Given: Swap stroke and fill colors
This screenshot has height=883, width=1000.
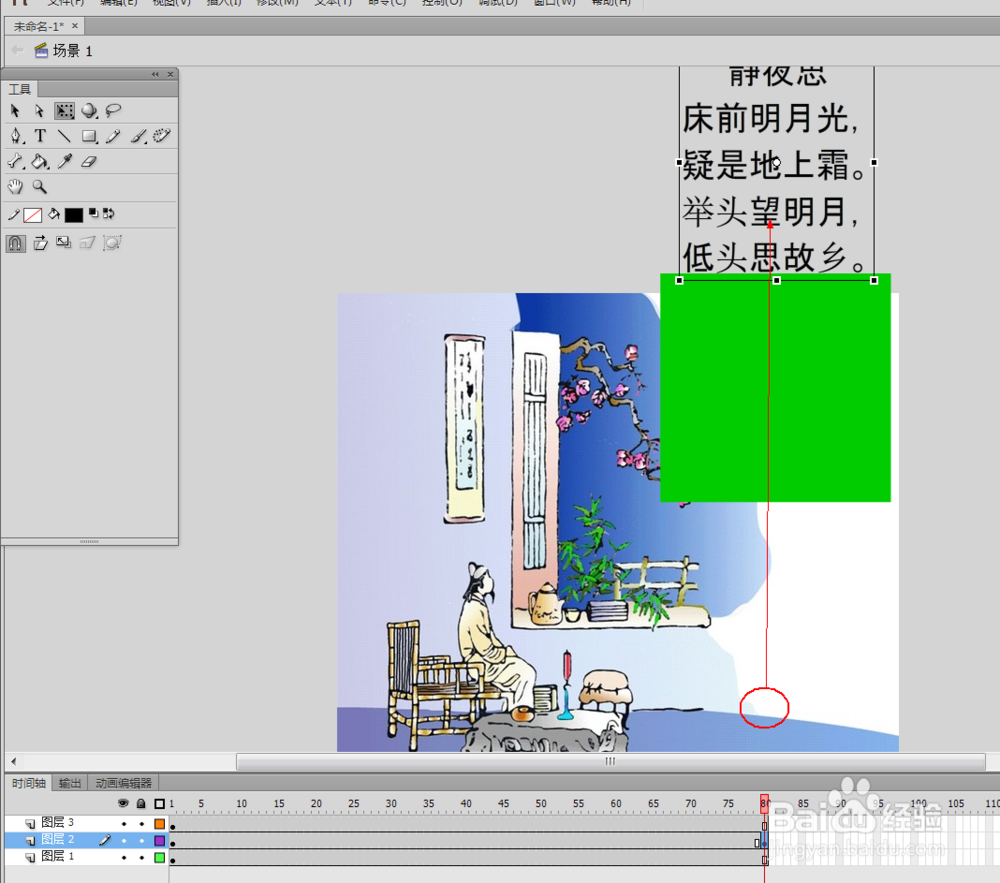Looking at the screenshot, I should pyautogui.click(x=109, y=213).
